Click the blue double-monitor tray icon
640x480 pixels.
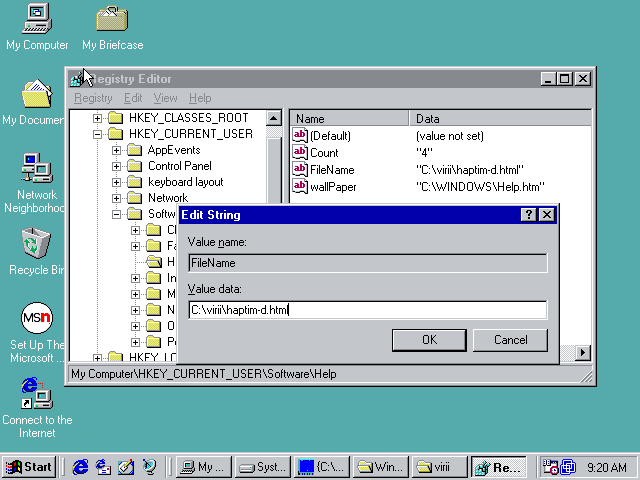click(x=568, y=467)
